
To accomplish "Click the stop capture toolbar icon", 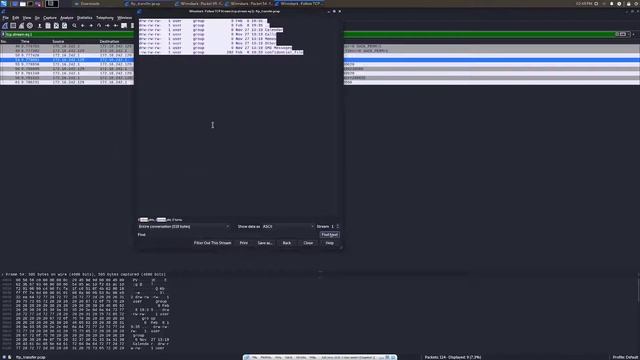I will click(13, 26).
